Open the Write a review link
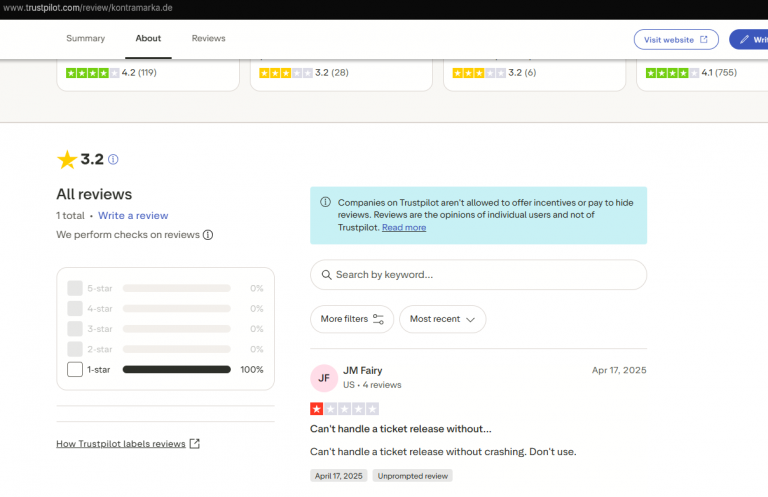This screenshot has width=768, height=497. 133,215
